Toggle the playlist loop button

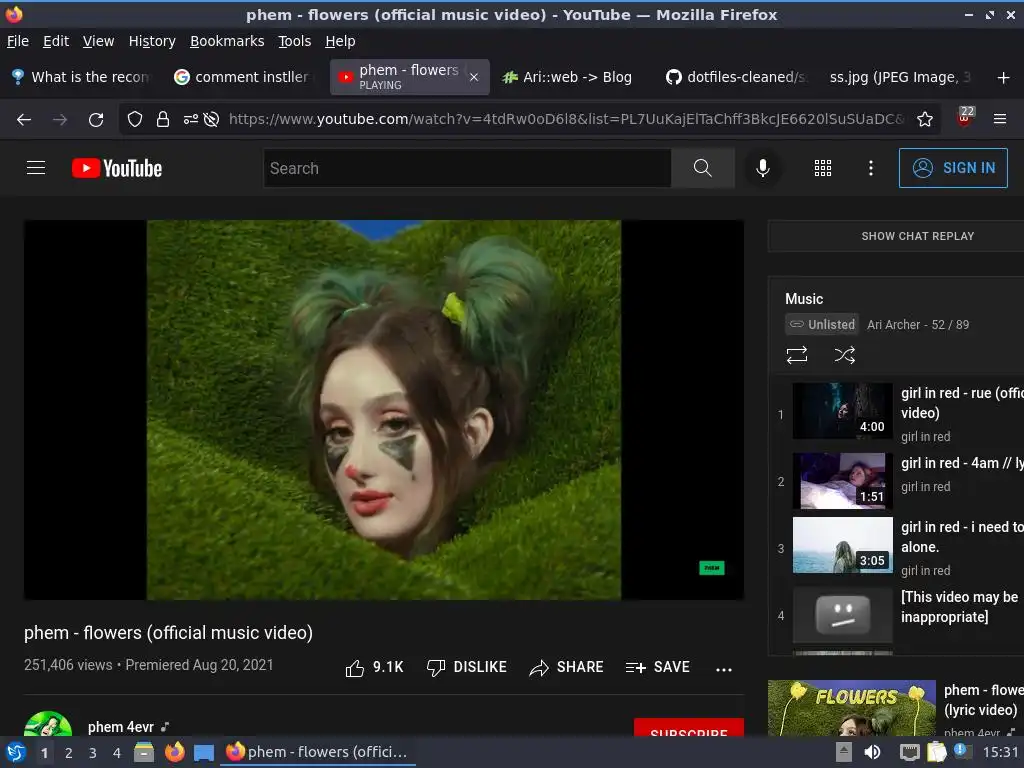coord(797,355)
